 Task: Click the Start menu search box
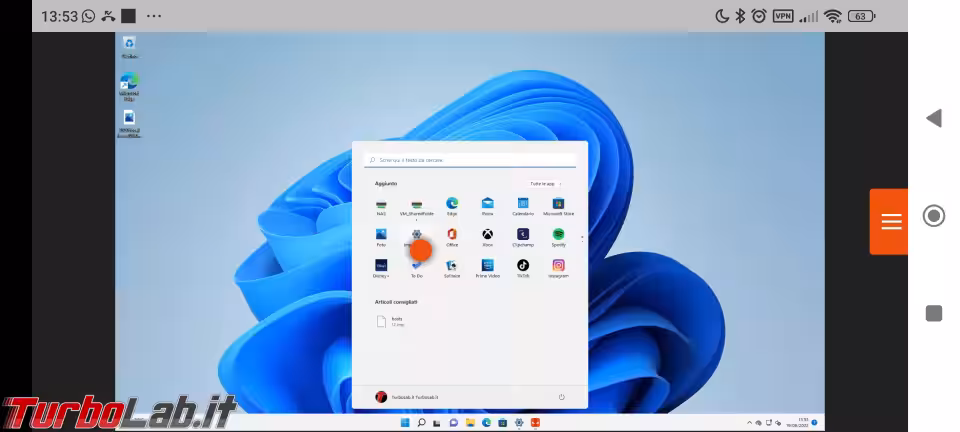(x=470, y=160)
